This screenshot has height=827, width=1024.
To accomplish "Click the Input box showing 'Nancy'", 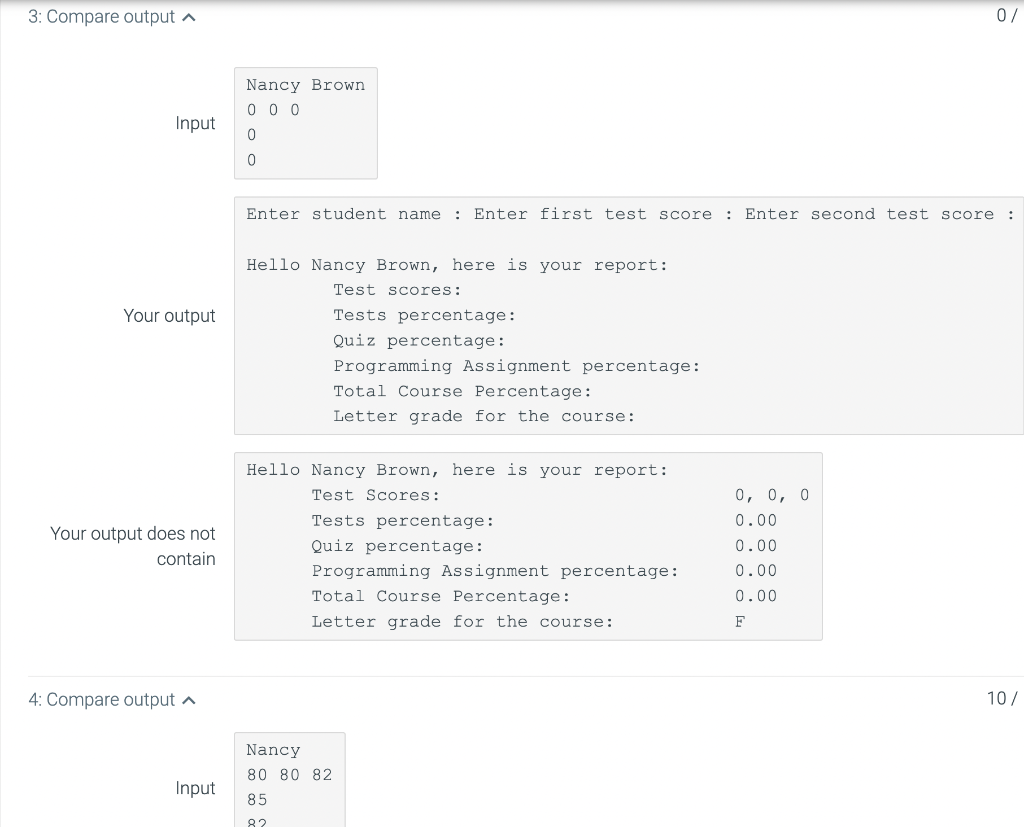I will pos(289,780).
